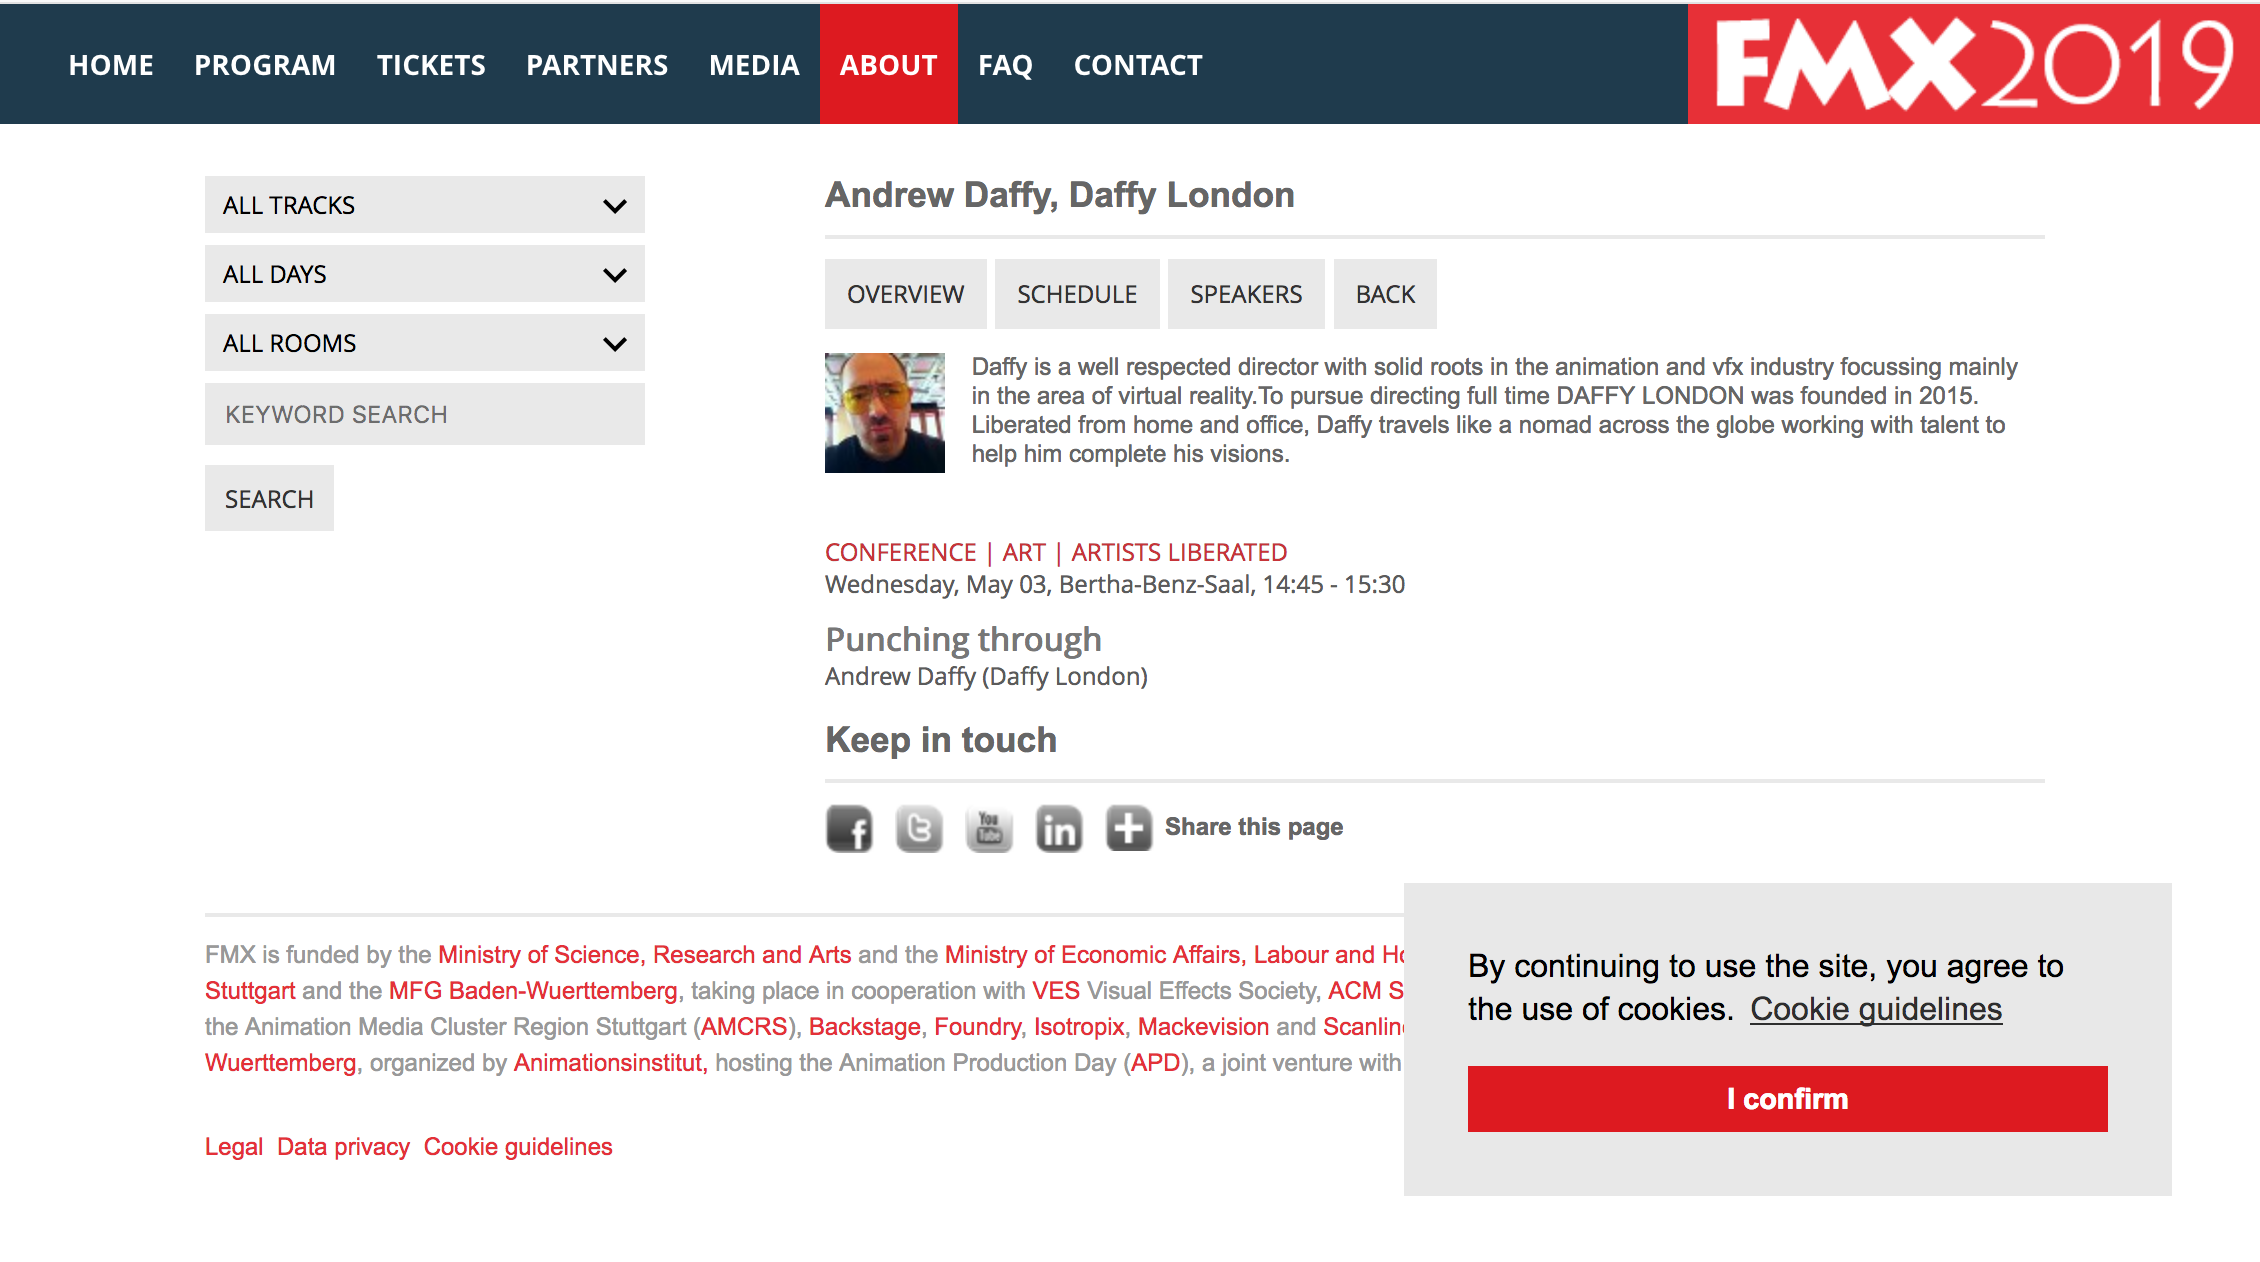Click the Facebook icon under Keep in touch

(x=849, y=828)
